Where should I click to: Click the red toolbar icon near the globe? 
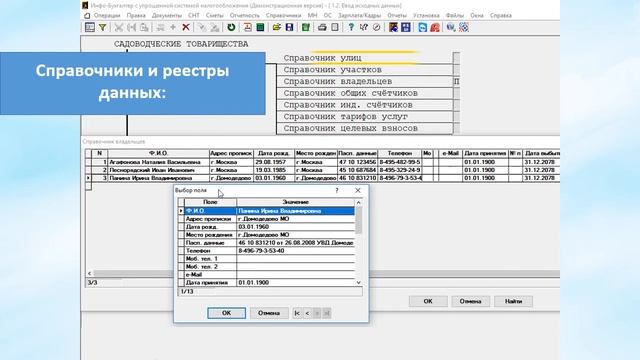pyautogui.click(x=435, y=27)
